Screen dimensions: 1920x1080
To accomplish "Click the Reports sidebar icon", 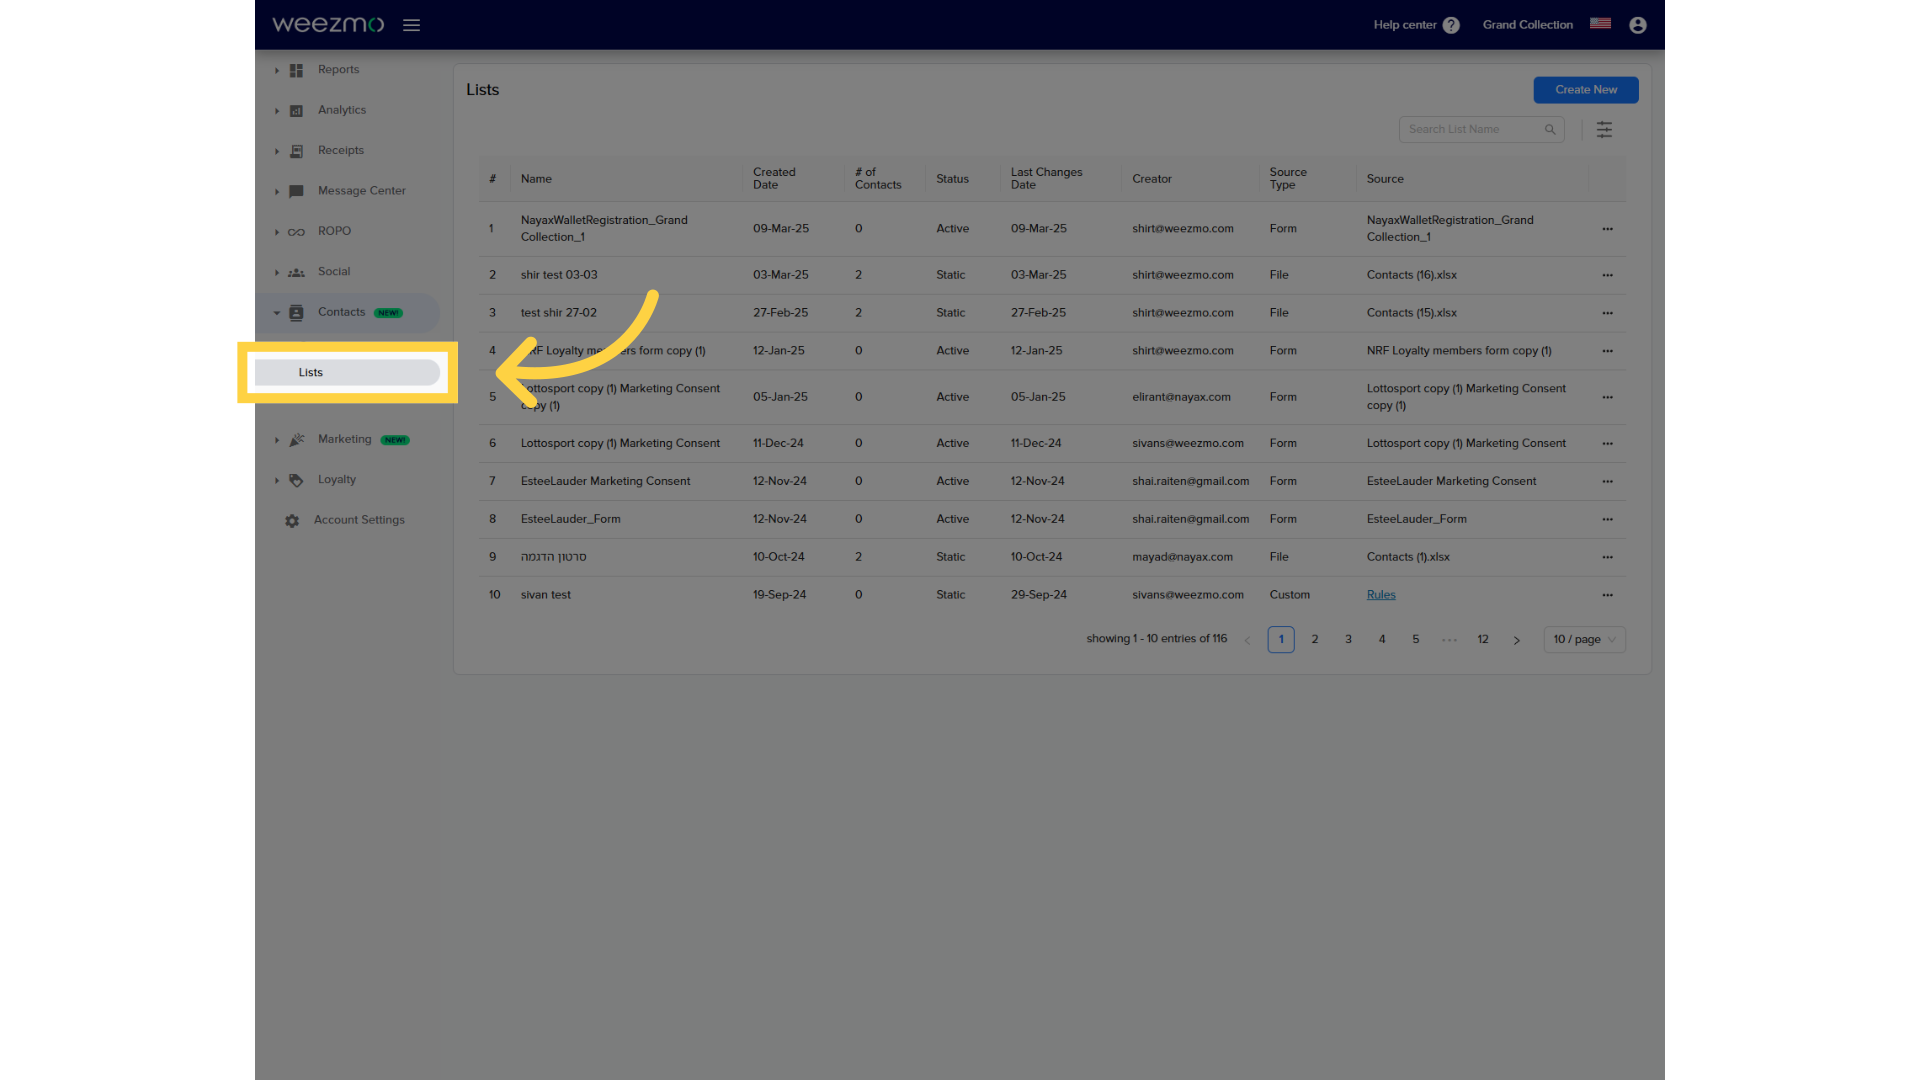I will 296,70.
